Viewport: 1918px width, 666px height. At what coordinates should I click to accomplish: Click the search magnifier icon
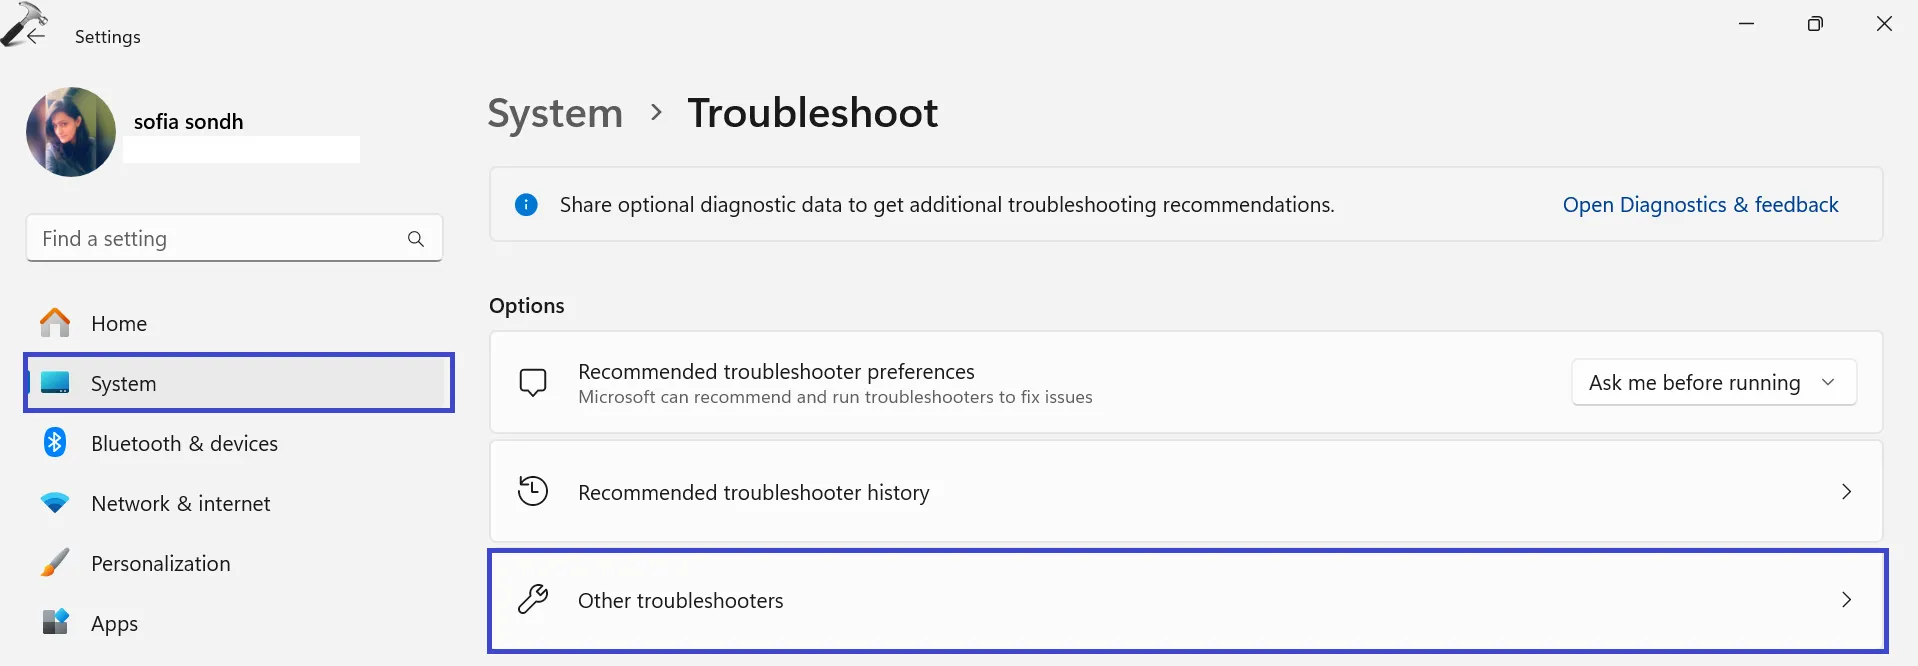[416, 239]
